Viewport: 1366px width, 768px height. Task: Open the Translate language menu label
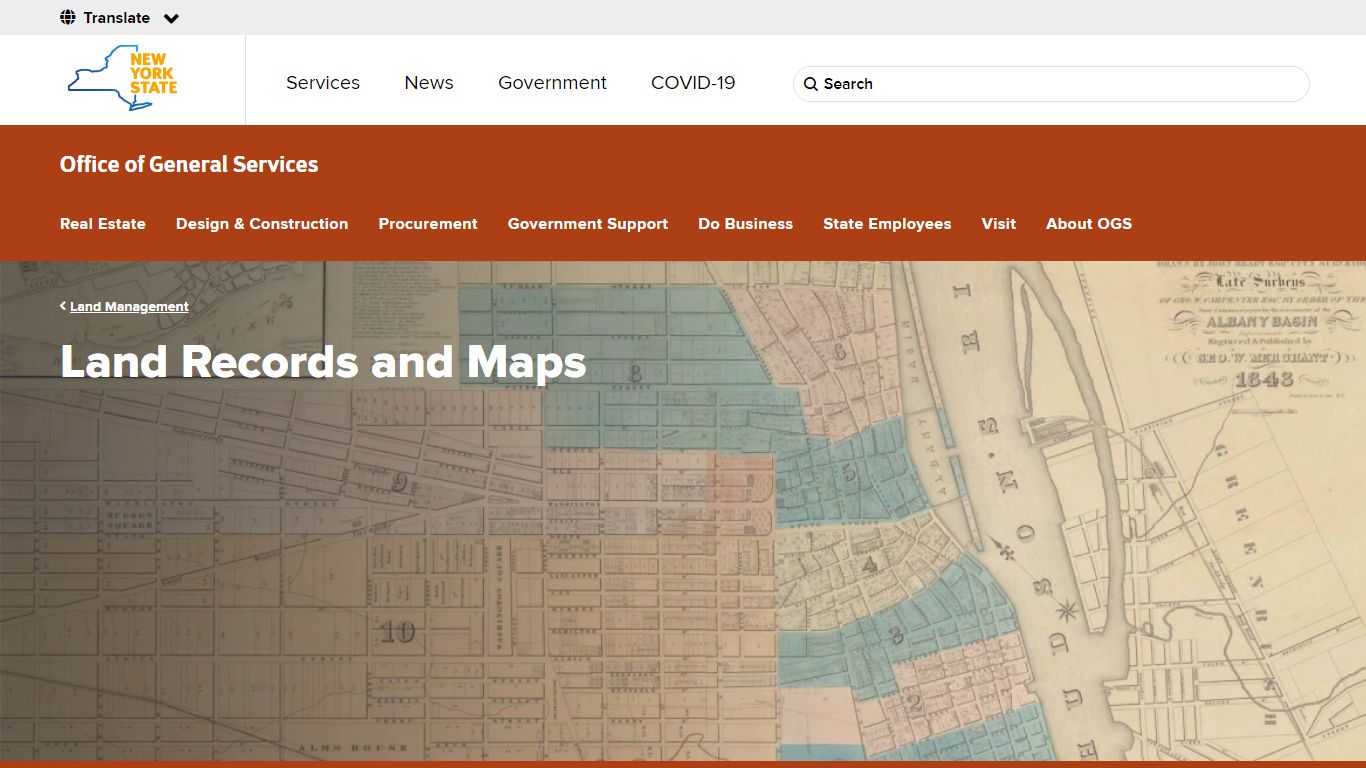(117, 18)
